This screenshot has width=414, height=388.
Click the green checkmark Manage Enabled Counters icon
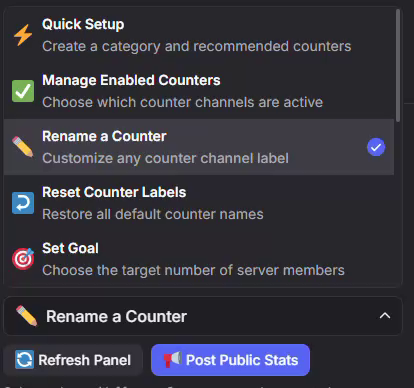click(23, 91)
